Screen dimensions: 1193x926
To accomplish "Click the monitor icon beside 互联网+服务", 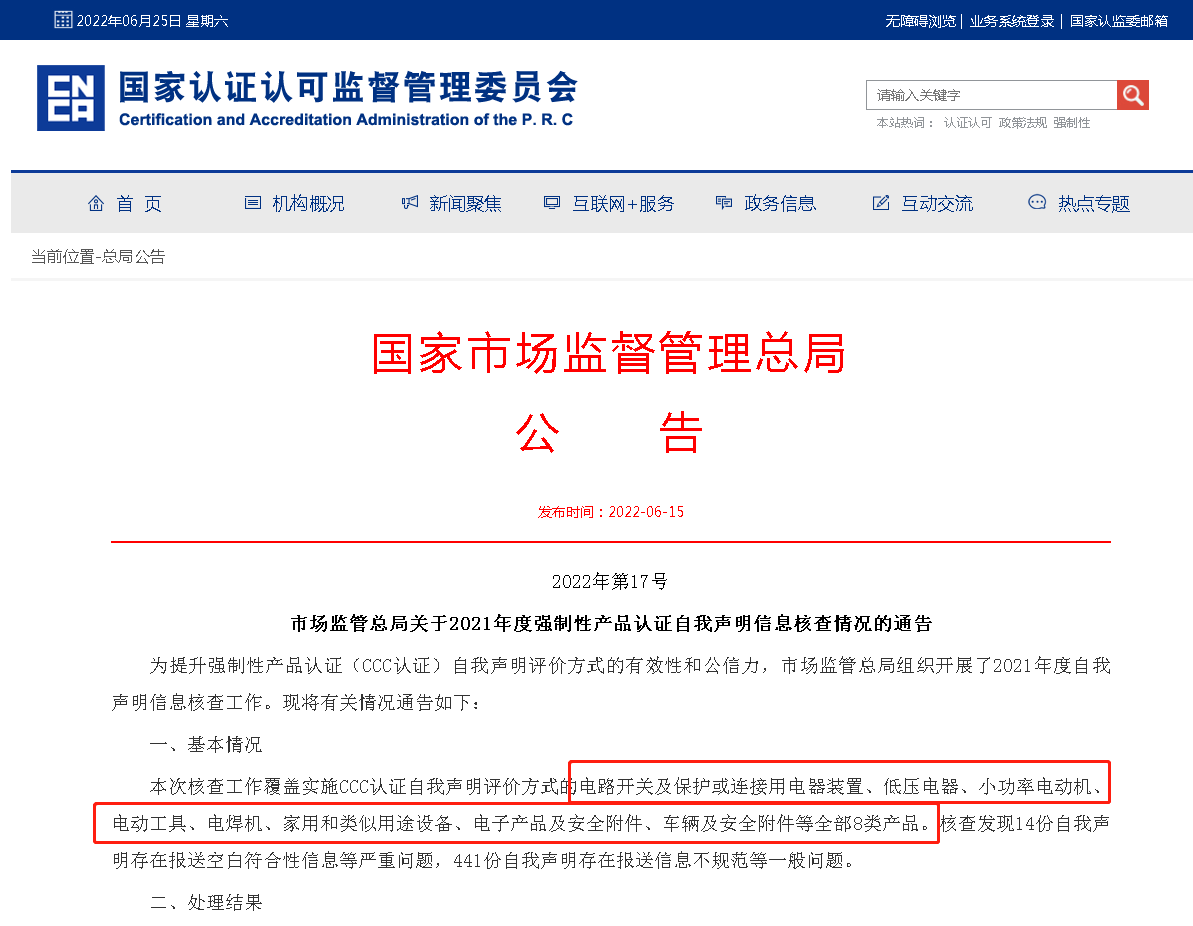I will pos(551,202).
